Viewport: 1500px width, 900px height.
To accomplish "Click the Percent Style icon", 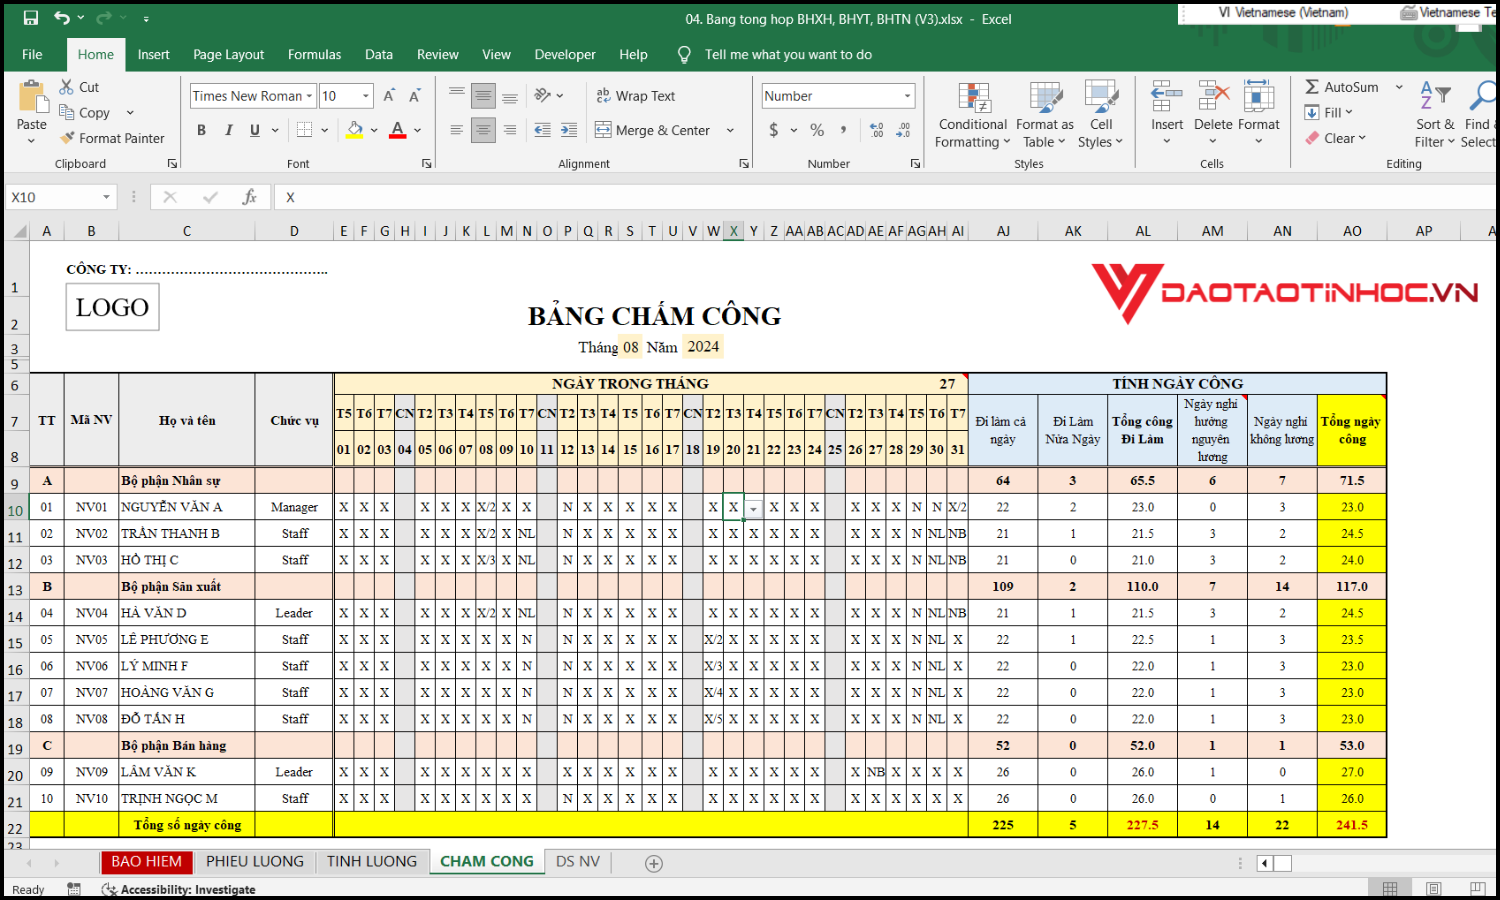I will pyautogui.click(x=817, y=130).
